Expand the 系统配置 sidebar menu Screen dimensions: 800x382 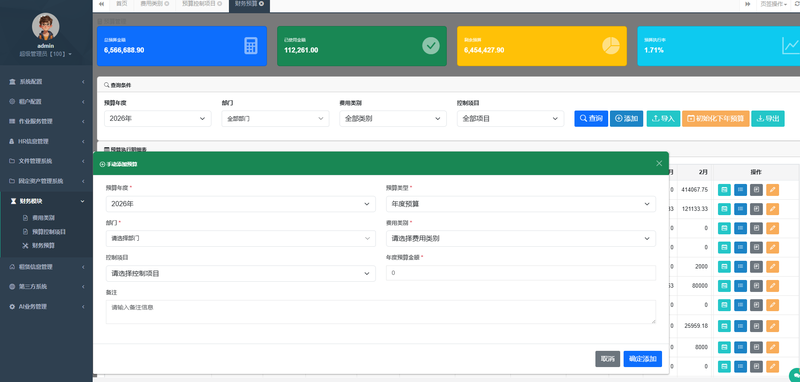(x=46, y=82)
